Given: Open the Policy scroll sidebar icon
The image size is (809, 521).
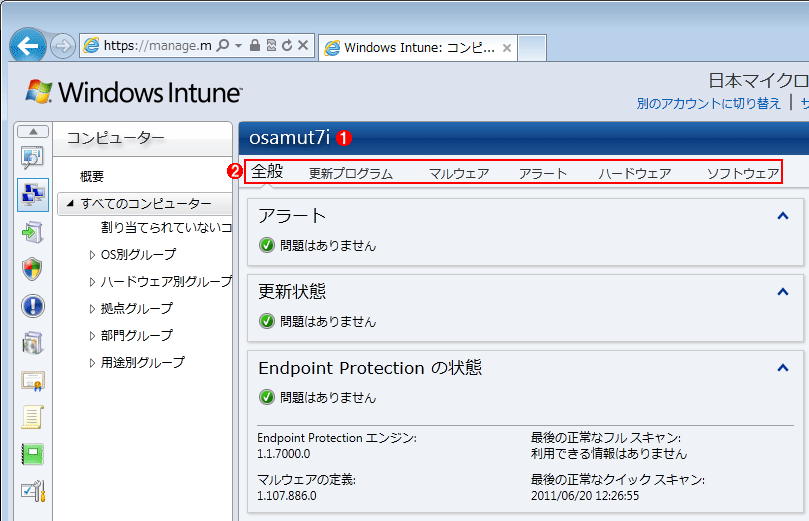Looking at the screenshot, I should point(33,417).
